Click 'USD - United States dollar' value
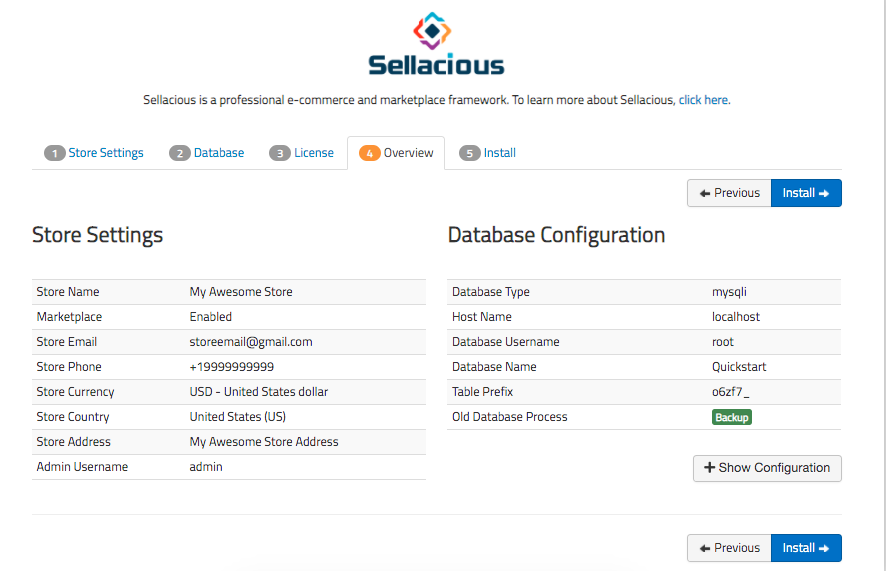The height and width of the screenshot is (571, 886). (259, 392)
